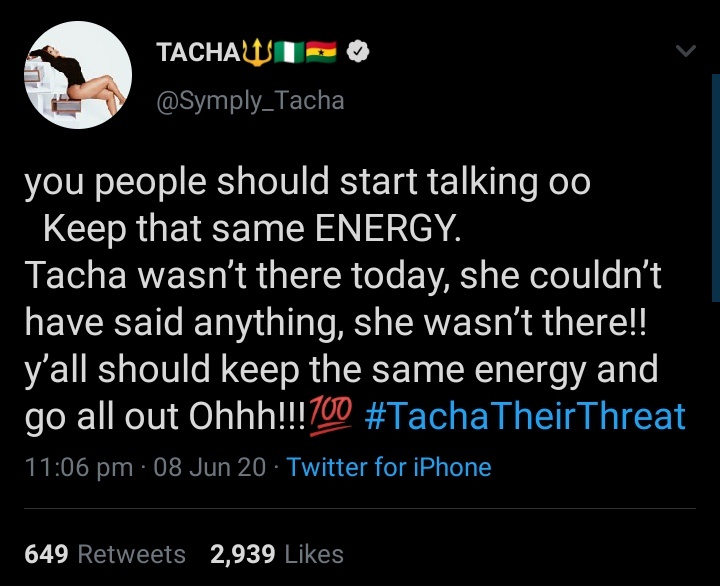This screenshot has width=720, height=586.
Task: Click the Ghana flag emoji
Action: point(322,53)
